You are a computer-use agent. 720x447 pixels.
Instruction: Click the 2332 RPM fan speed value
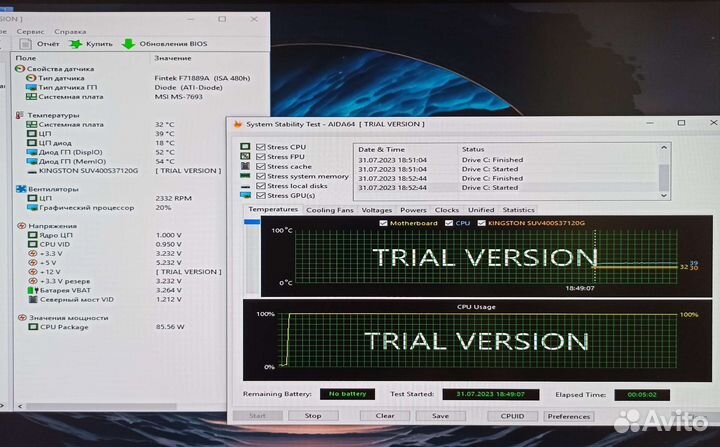point(174,198)
